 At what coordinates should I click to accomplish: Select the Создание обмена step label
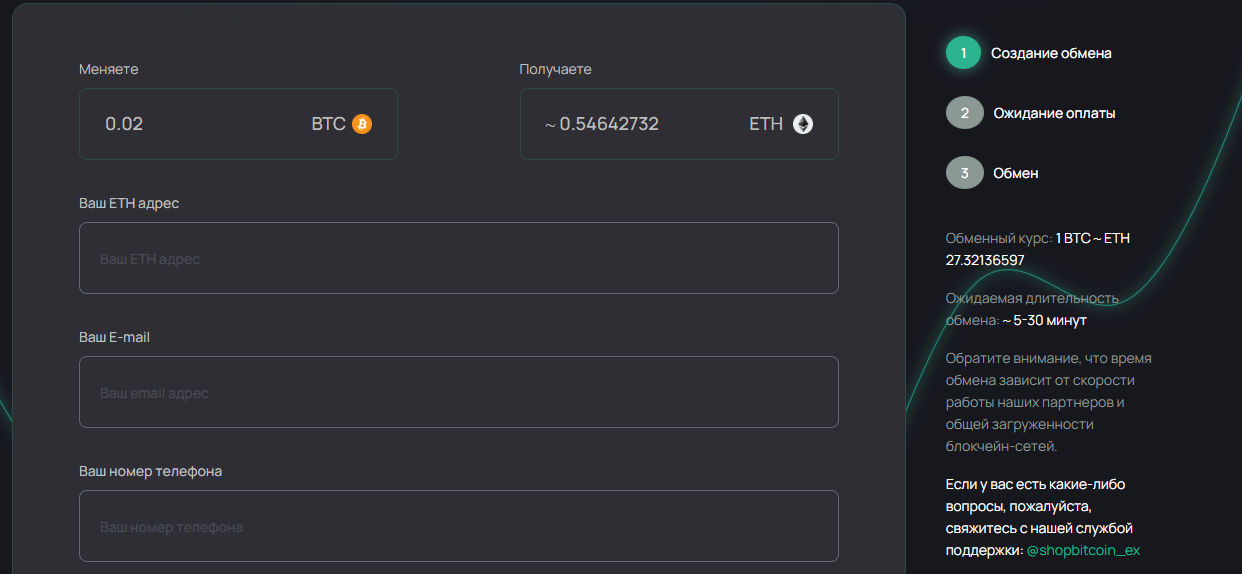(1051, 53)
